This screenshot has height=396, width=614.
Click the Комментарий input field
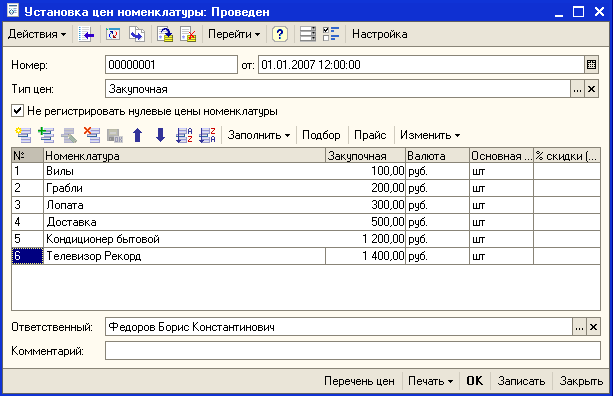coord(353,351)
